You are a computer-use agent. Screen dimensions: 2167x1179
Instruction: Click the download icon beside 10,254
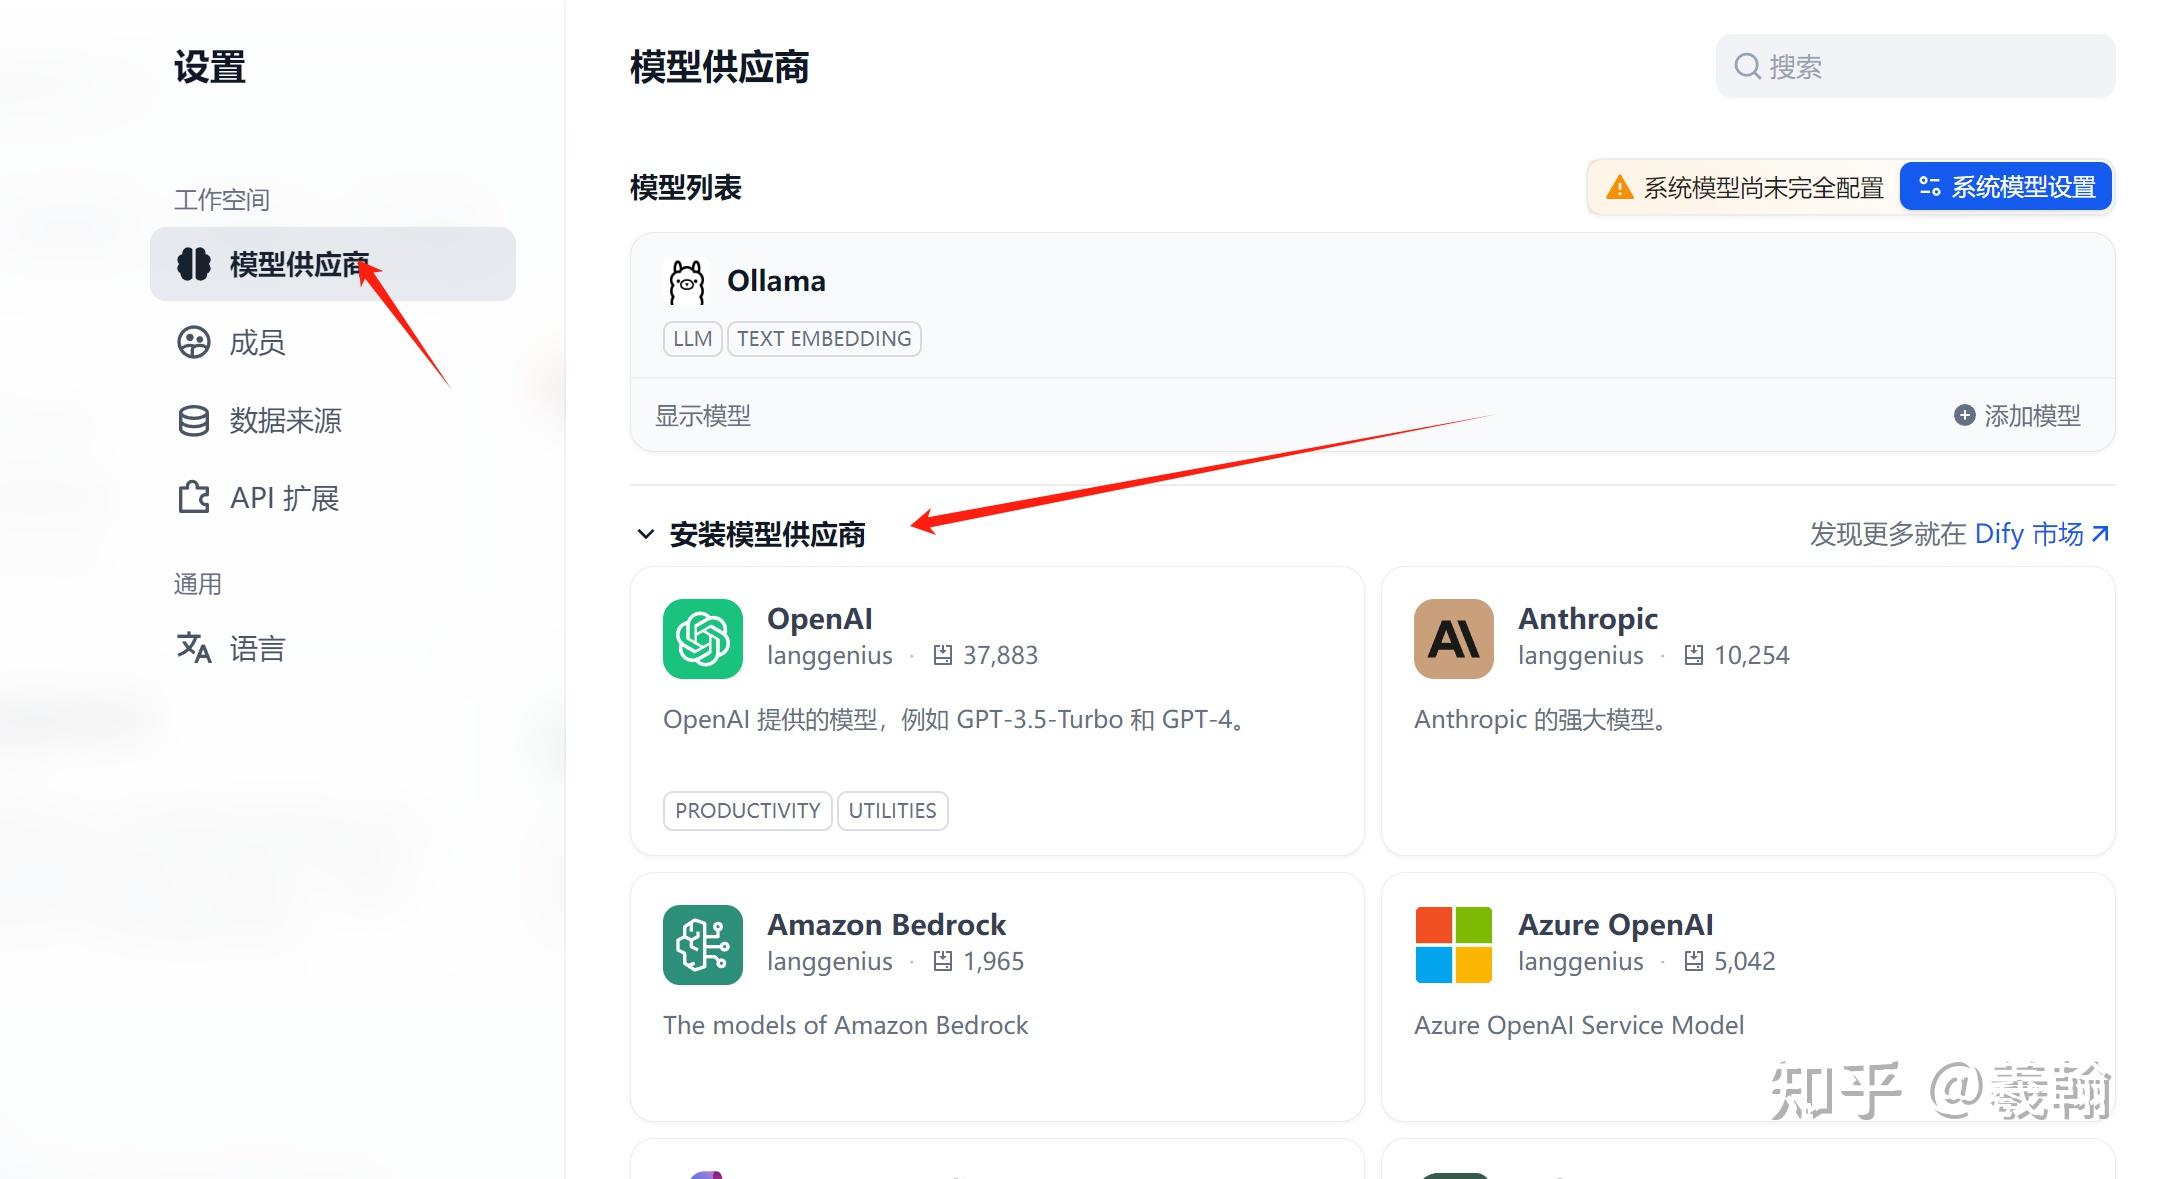point(1693,655)
